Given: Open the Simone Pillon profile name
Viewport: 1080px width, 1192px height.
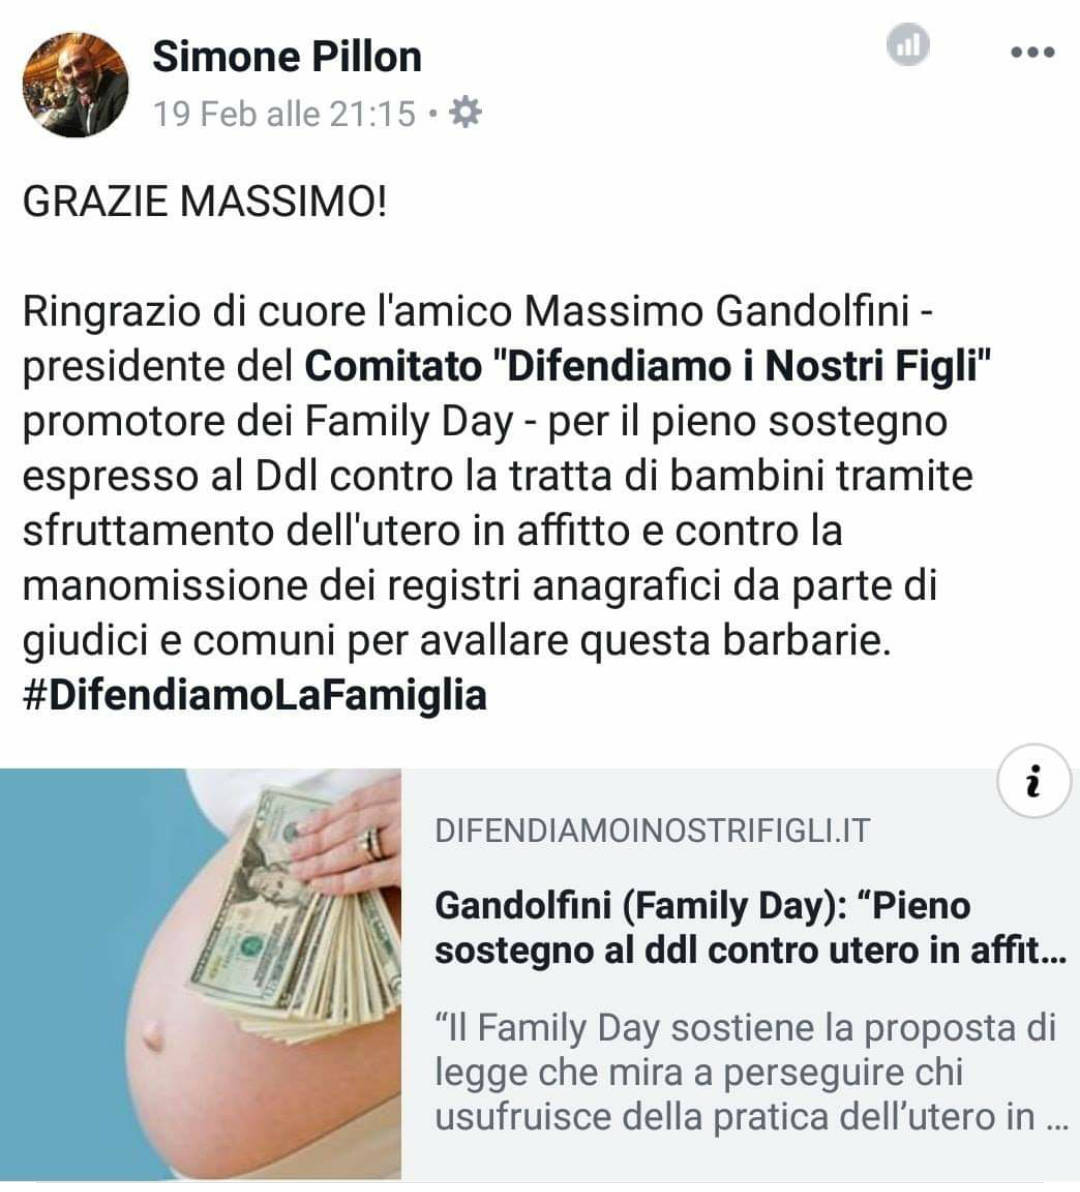Looking at the screenshot, I should 287,56.
